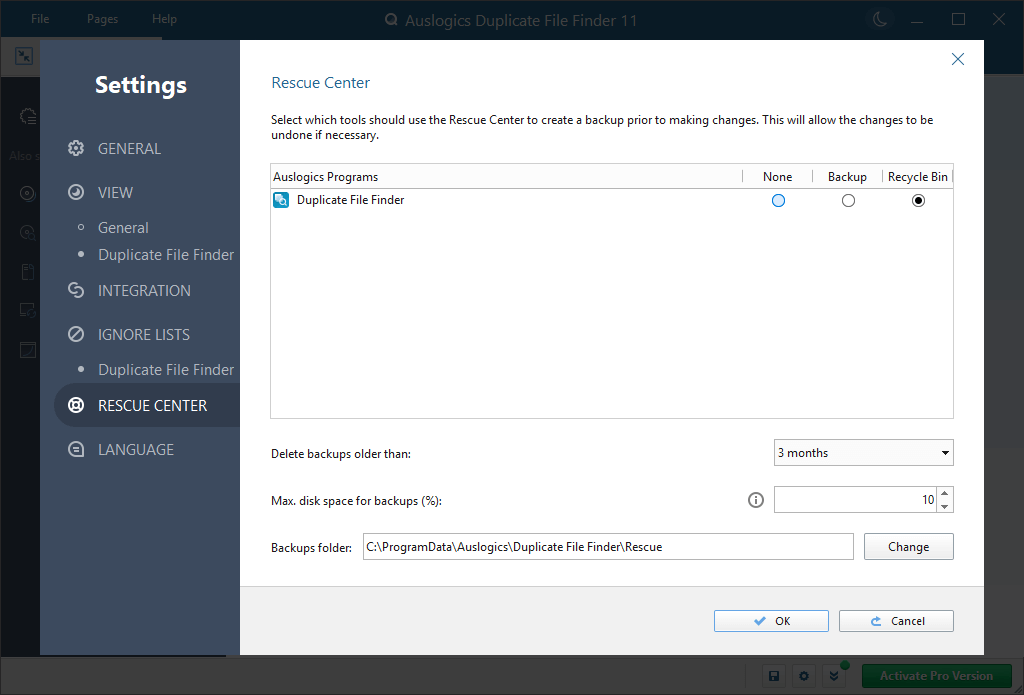This screenshot has width=1024, height=695.
Task: Maximize the Auslogics window
Action: tap(958, 20)
